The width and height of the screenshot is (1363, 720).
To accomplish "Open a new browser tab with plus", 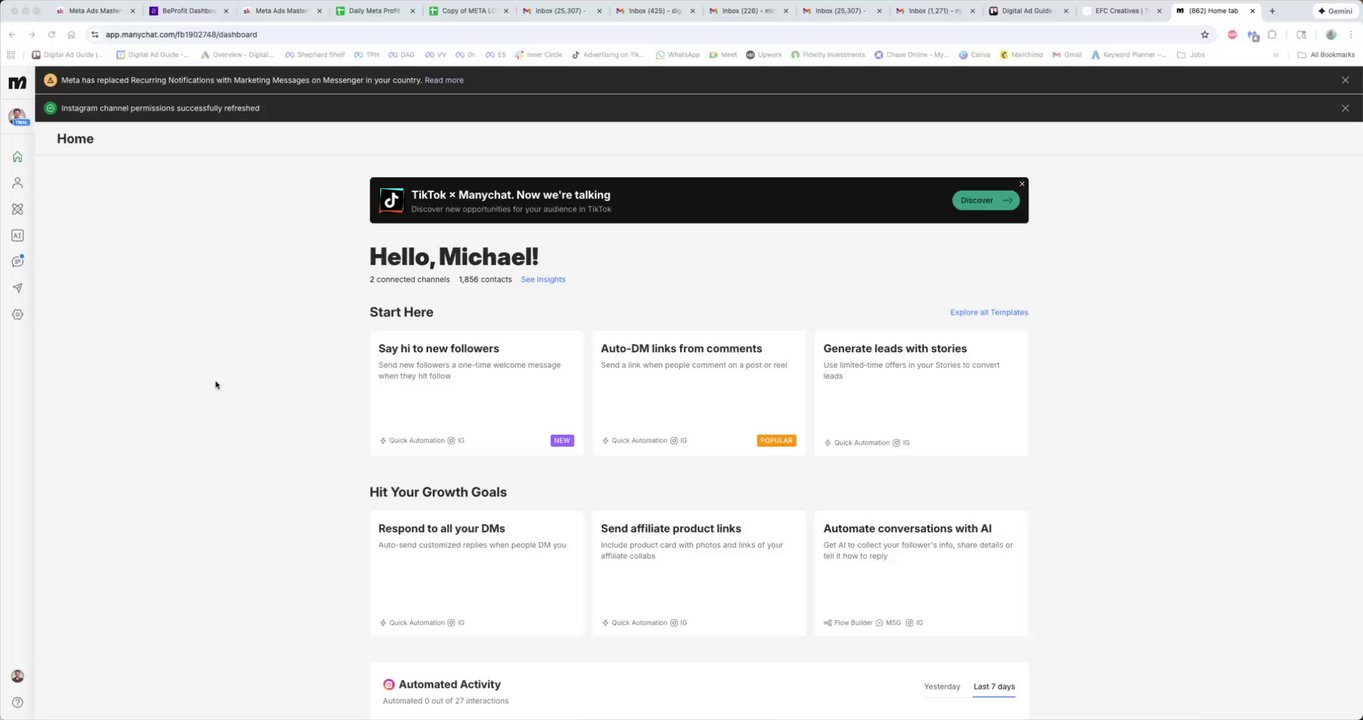I will pos(1272,11).
